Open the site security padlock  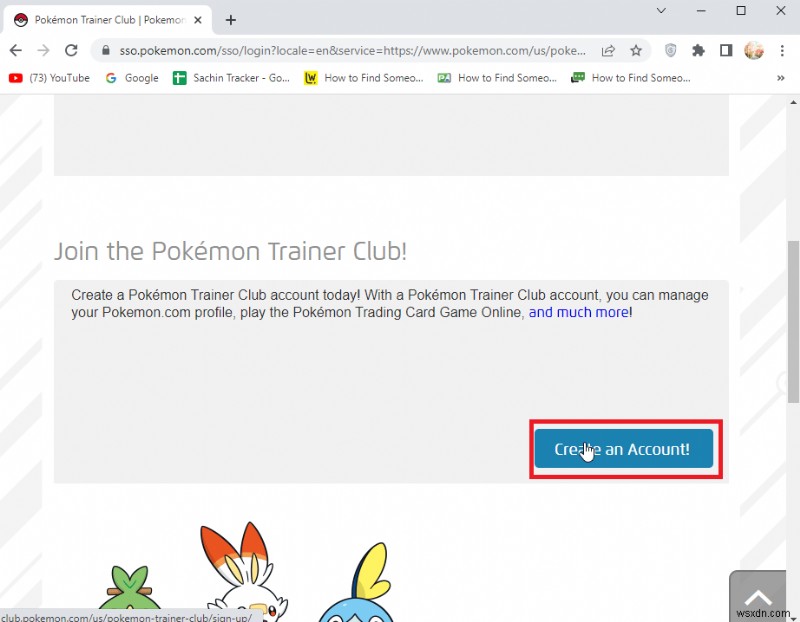(x=106, y=51)
